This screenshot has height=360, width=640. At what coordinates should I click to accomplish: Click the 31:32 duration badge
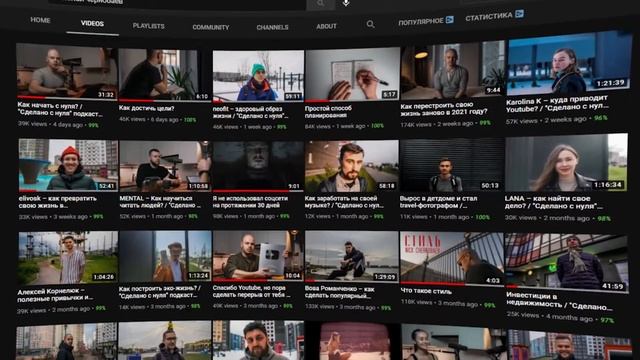pos(105,95)
